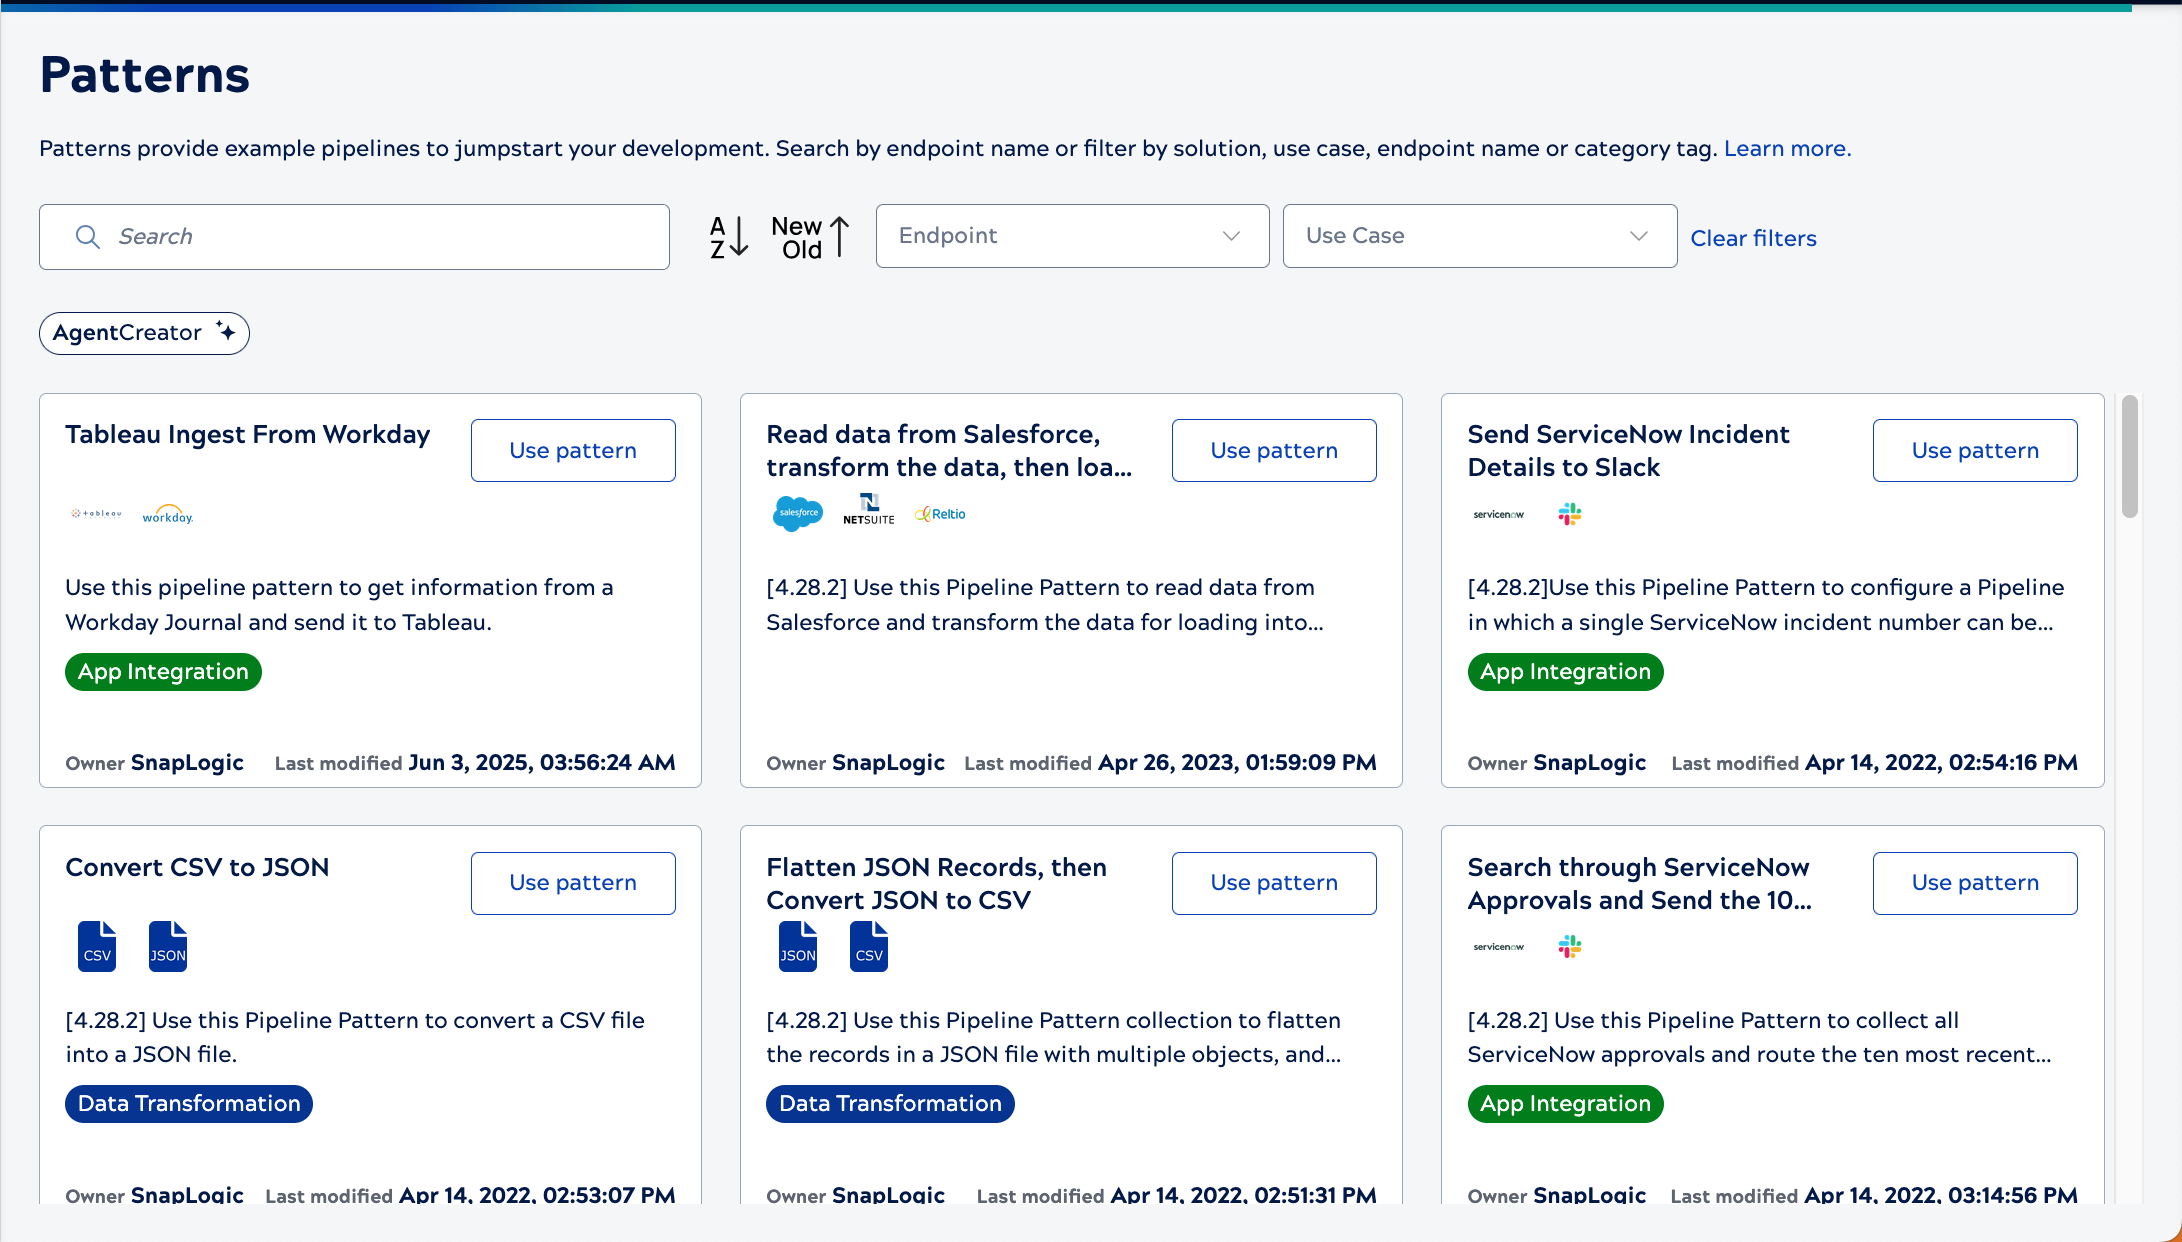
Task: Click the NetSuite endpoint logo
Action: tap(868, 509)
